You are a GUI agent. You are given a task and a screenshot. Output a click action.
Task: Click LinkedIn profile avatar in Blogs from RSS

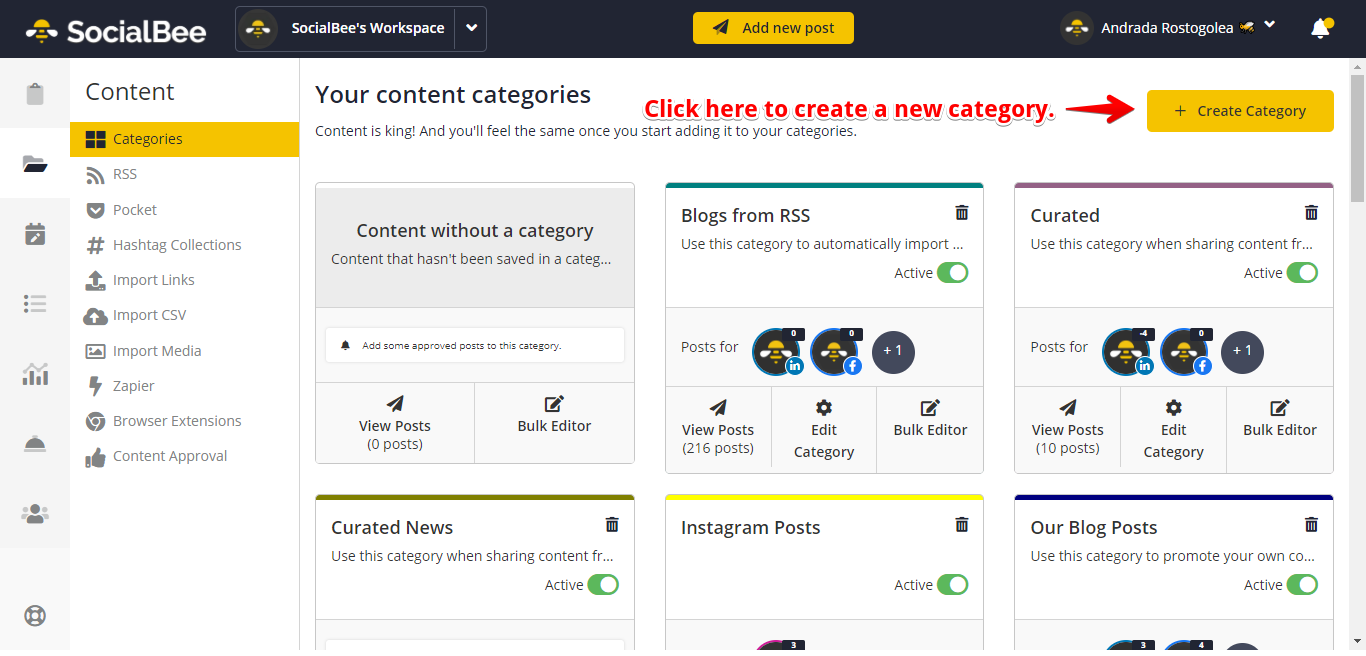(x=777, y=352)
